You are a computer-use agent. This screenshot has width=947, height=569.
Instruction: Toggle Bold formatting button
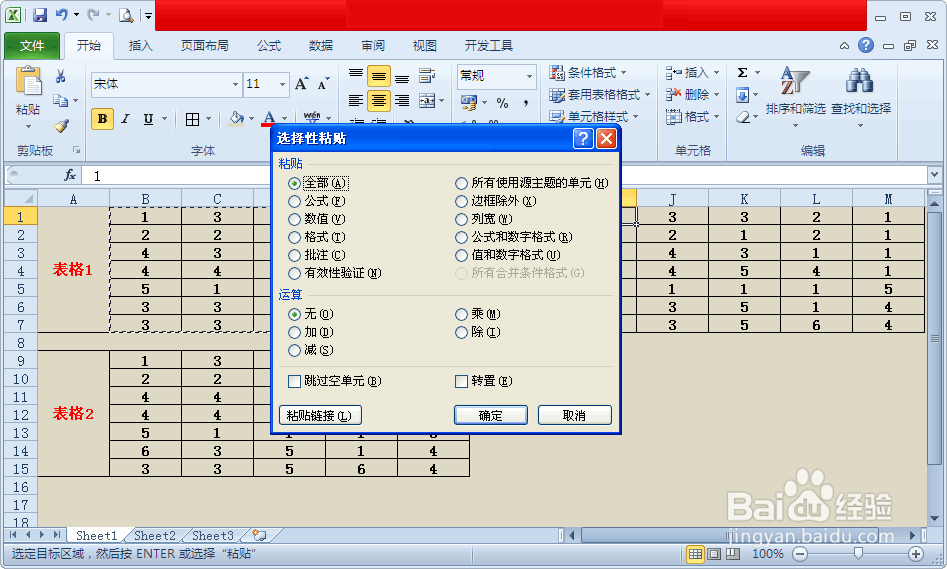click(x=102, y=119)
